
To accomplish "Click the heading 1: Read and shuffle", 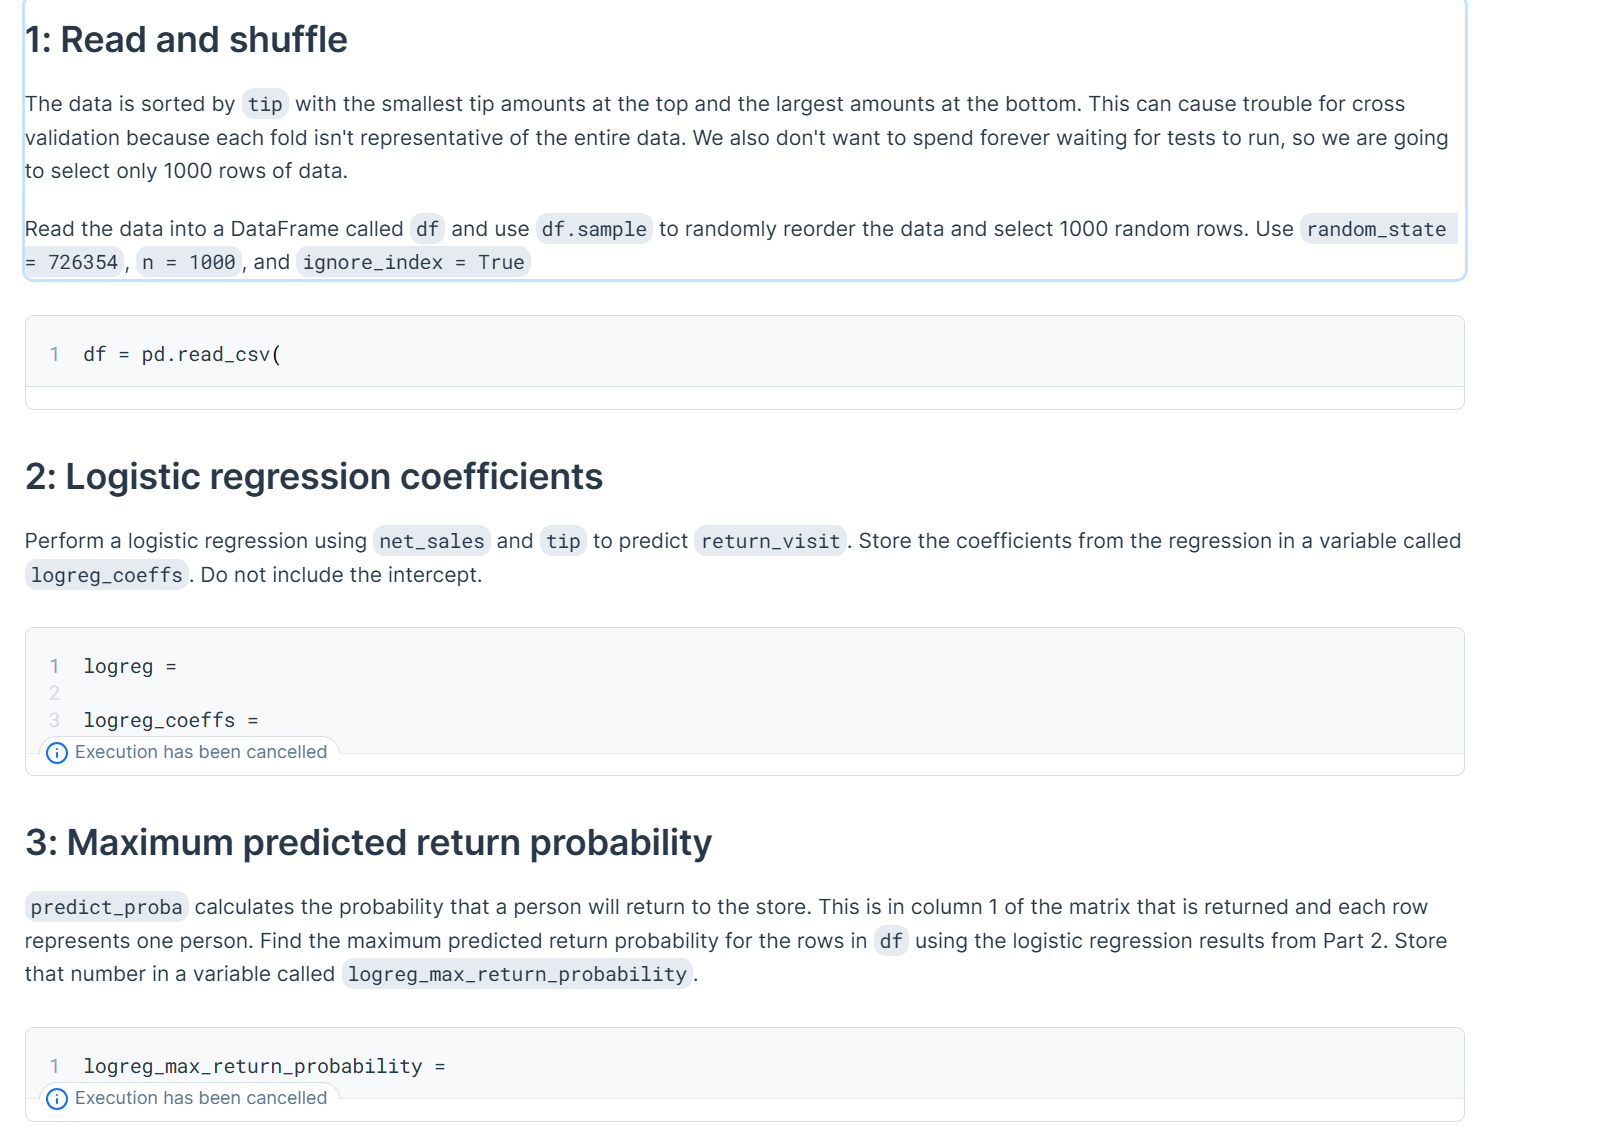I will coord(186,40).
